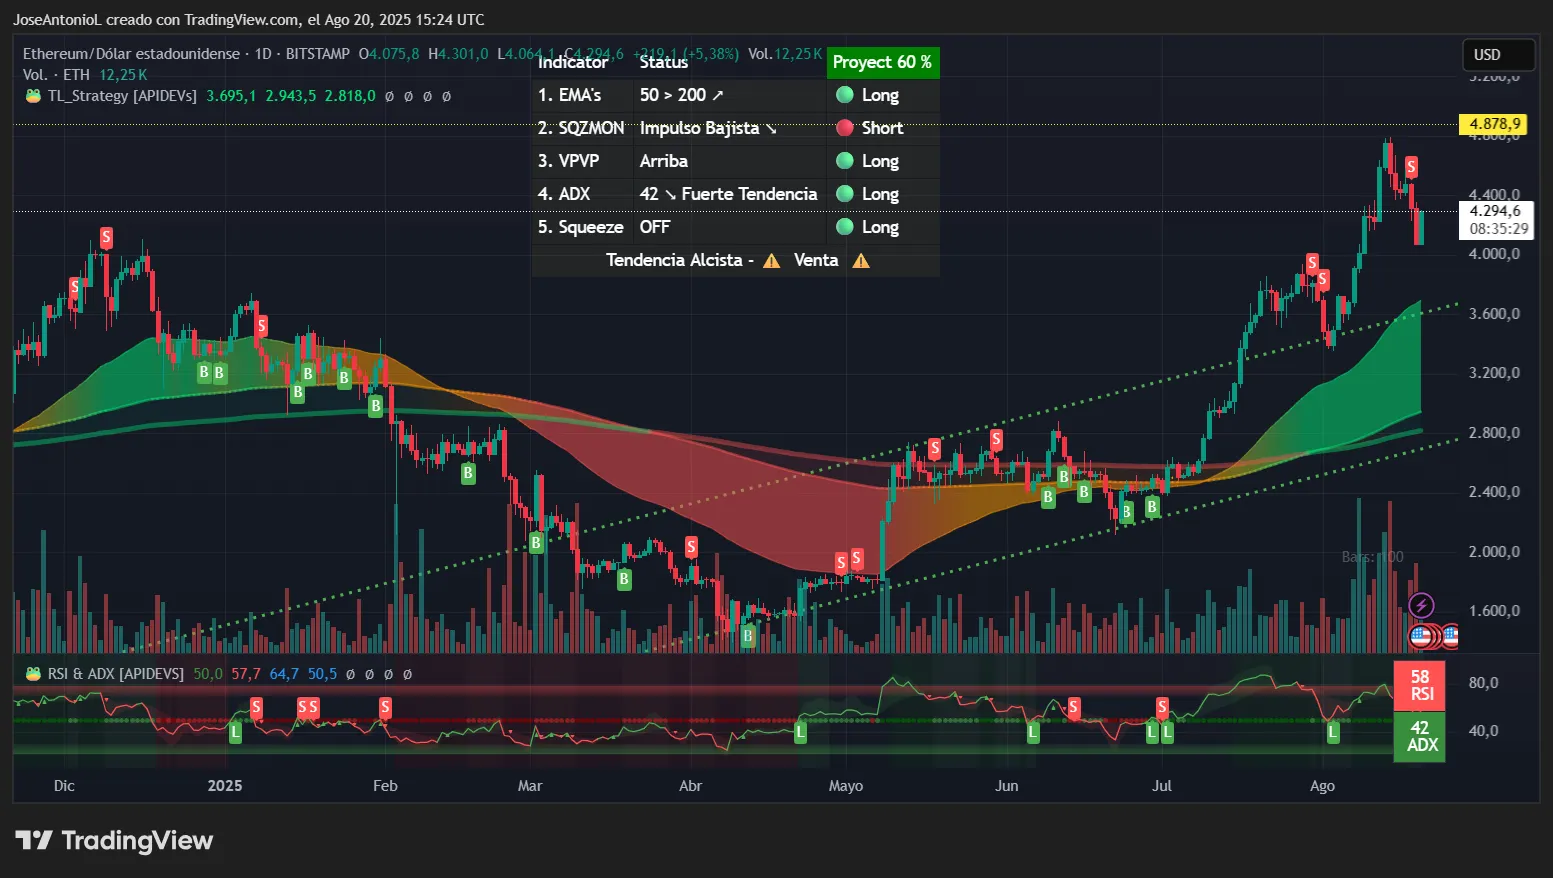The image size is (1553, 878).
Task: Open the USD currency selector top right
Action: coord(1498,55)
